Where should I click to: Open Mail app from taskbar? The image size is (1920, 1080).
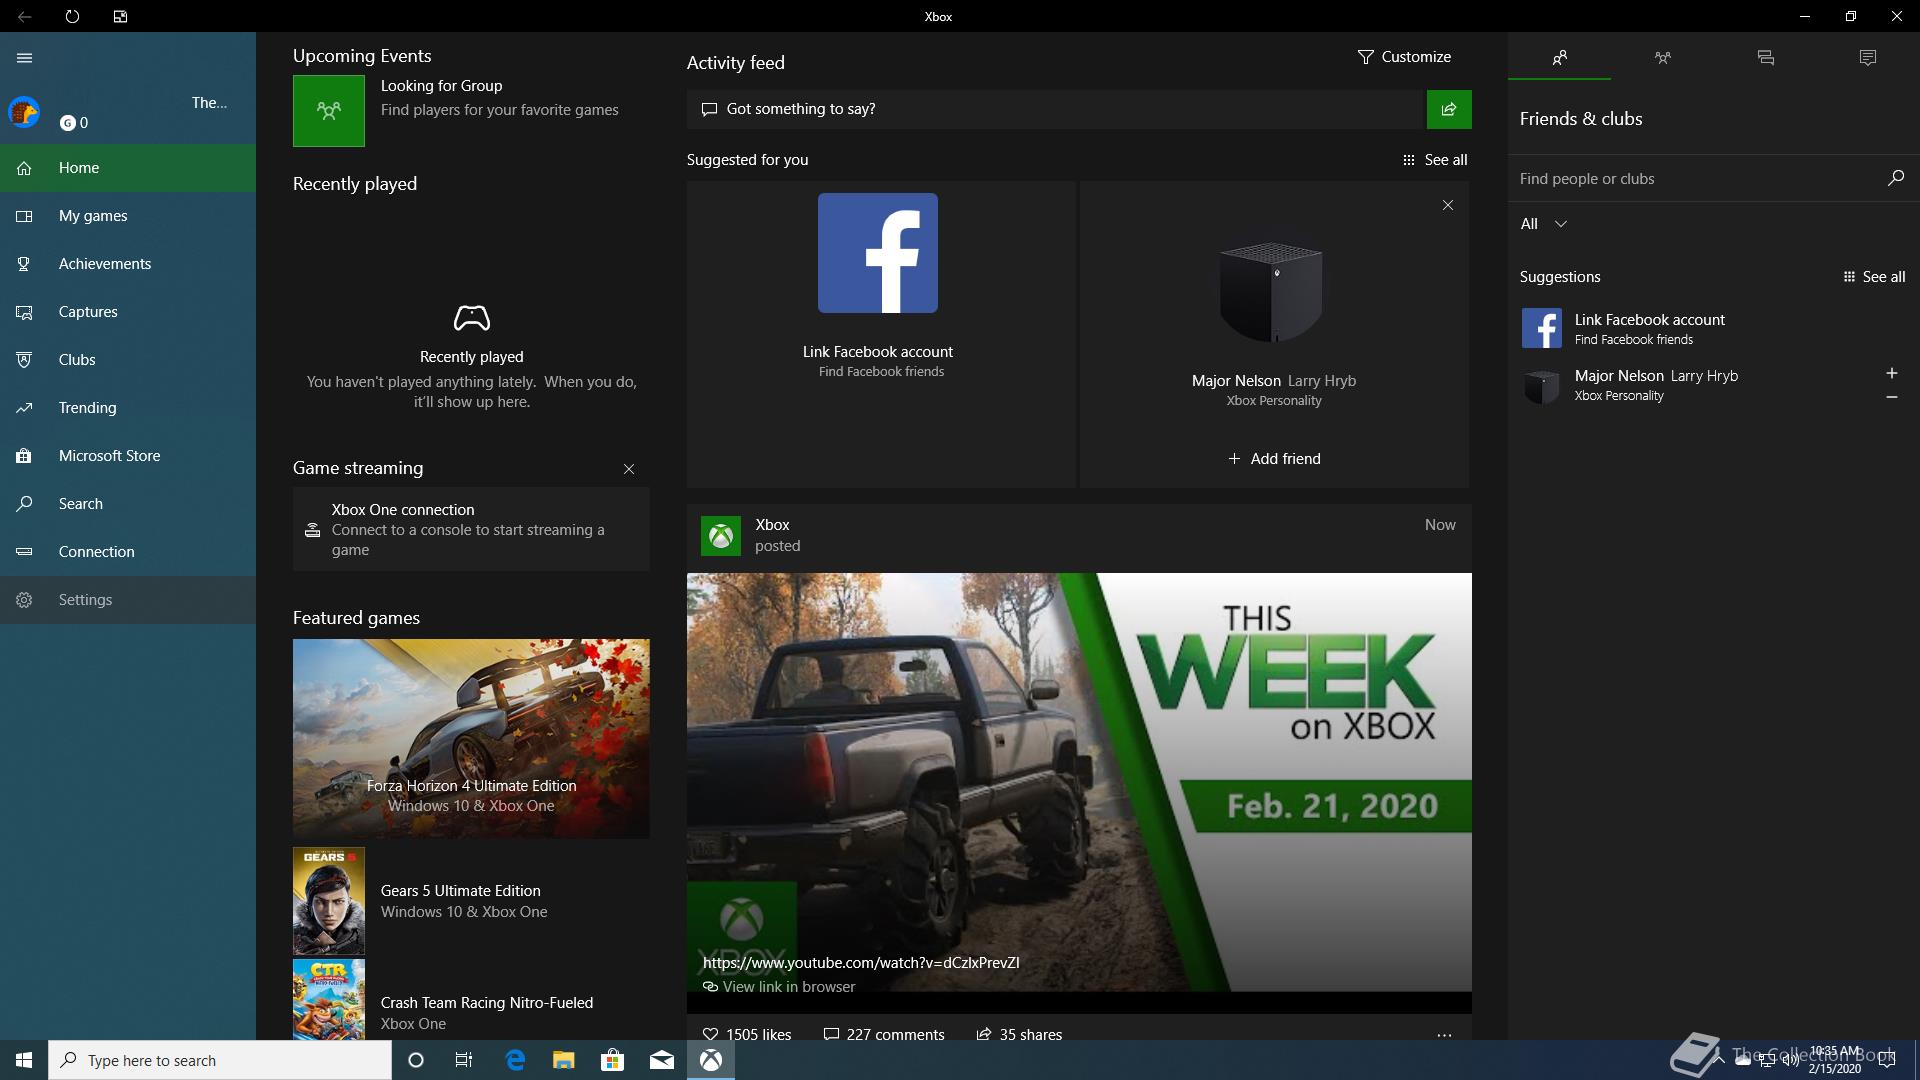pos(661,1060)
